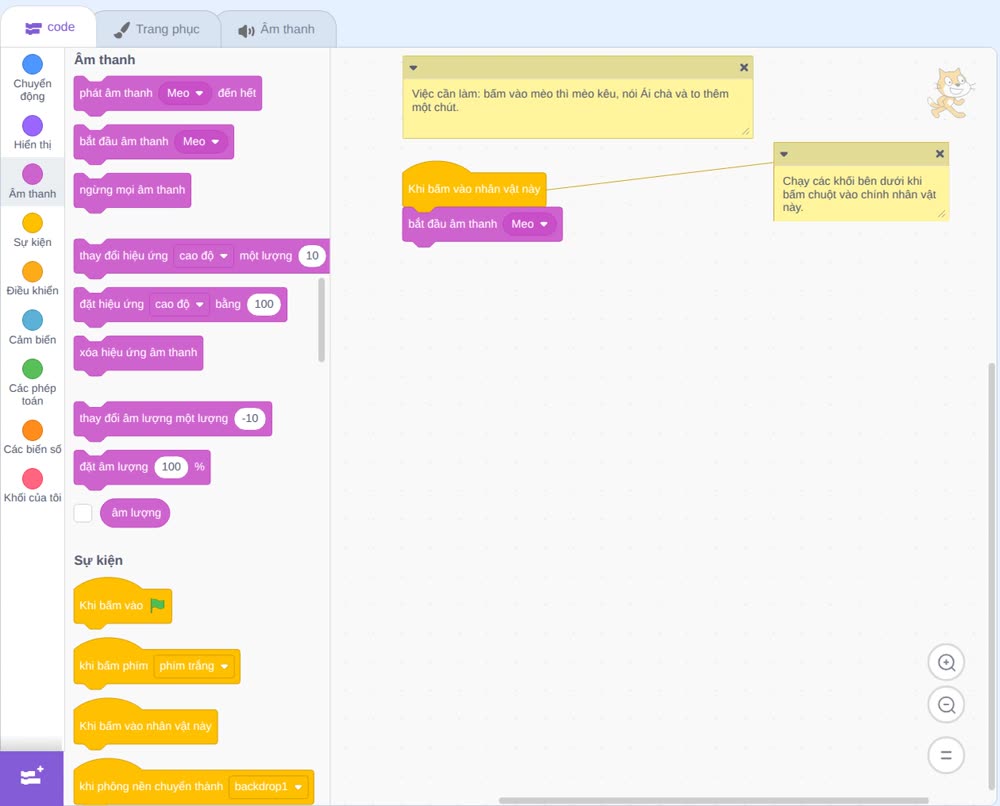Select the Hiển thị category circle

33,126
